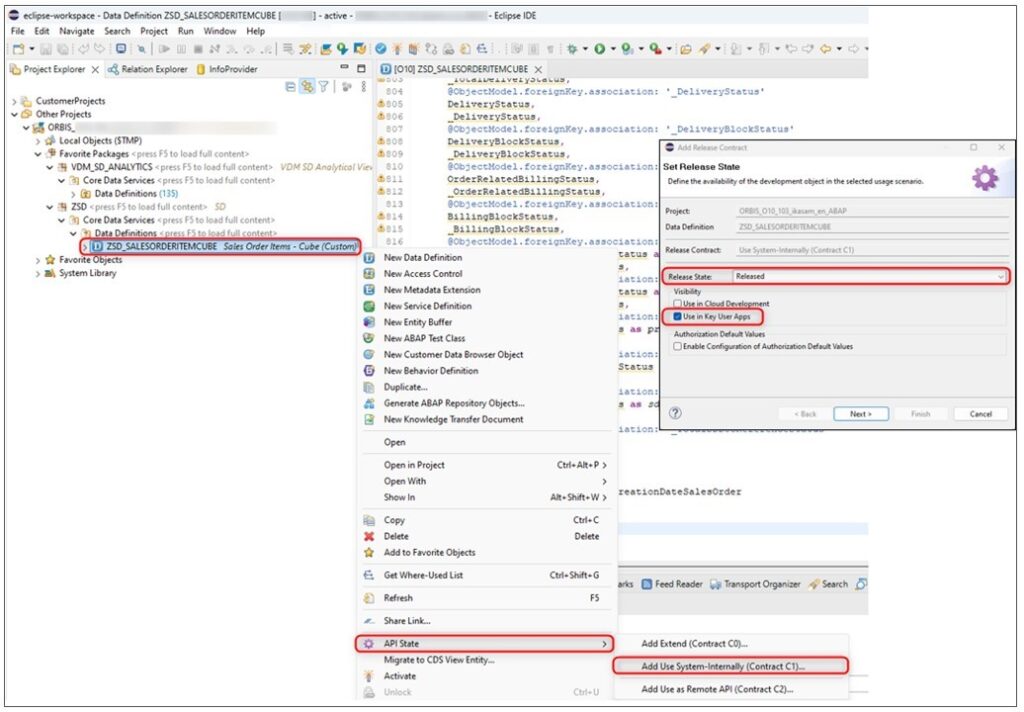Click the New Service Definition icon
Screen dimensions: 1024x712
pos(369,306)
